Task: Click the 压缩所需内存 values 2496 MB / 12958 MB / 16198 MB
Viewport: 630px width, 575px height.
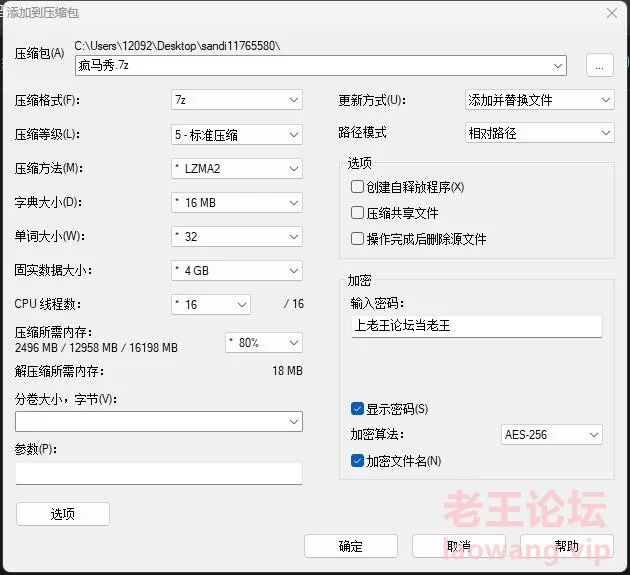Action: [96, 348]
